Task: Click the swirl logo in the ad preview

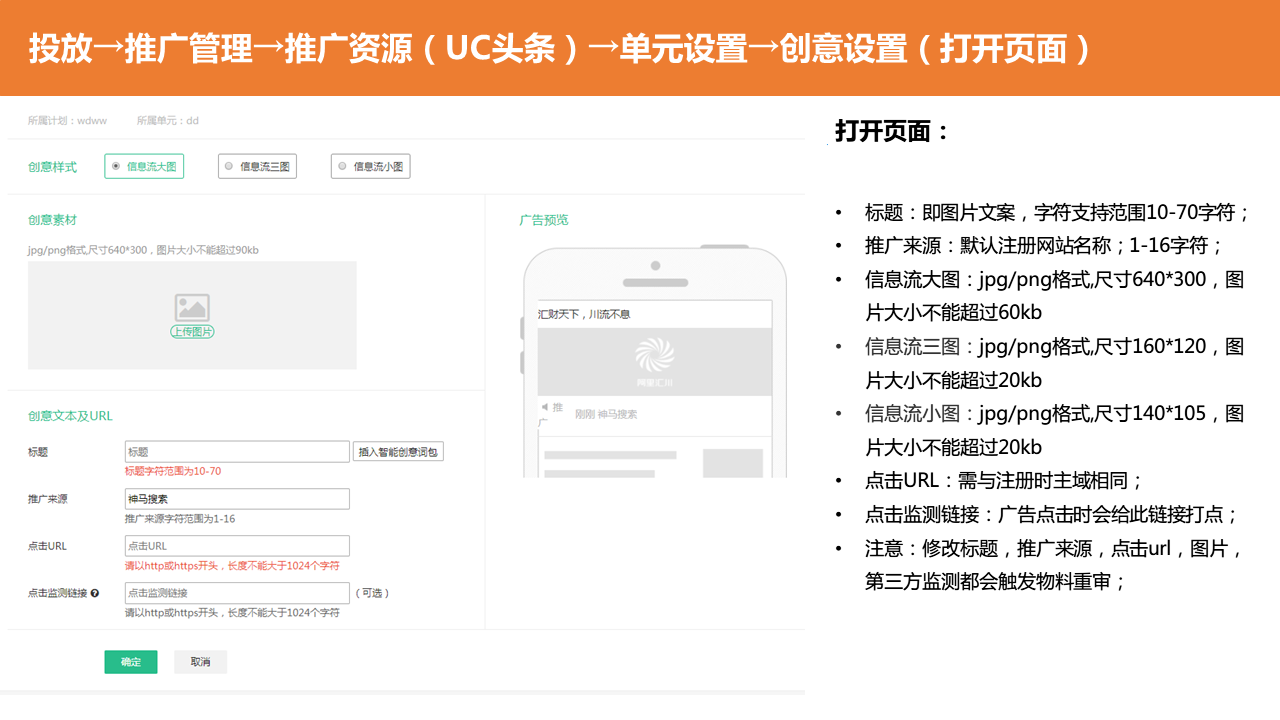Action: (x=655, y=355)
